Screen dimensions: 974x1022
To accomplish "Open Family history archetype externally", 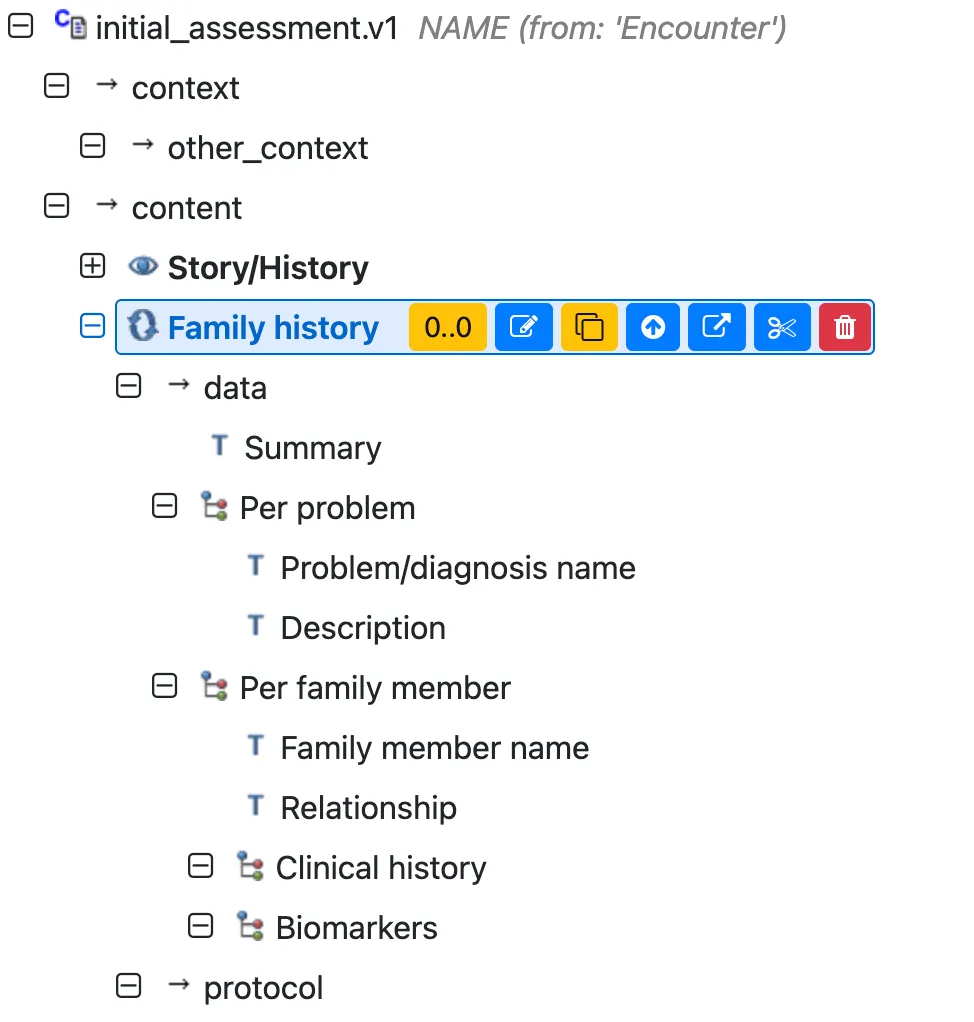I will coord(716,326).
